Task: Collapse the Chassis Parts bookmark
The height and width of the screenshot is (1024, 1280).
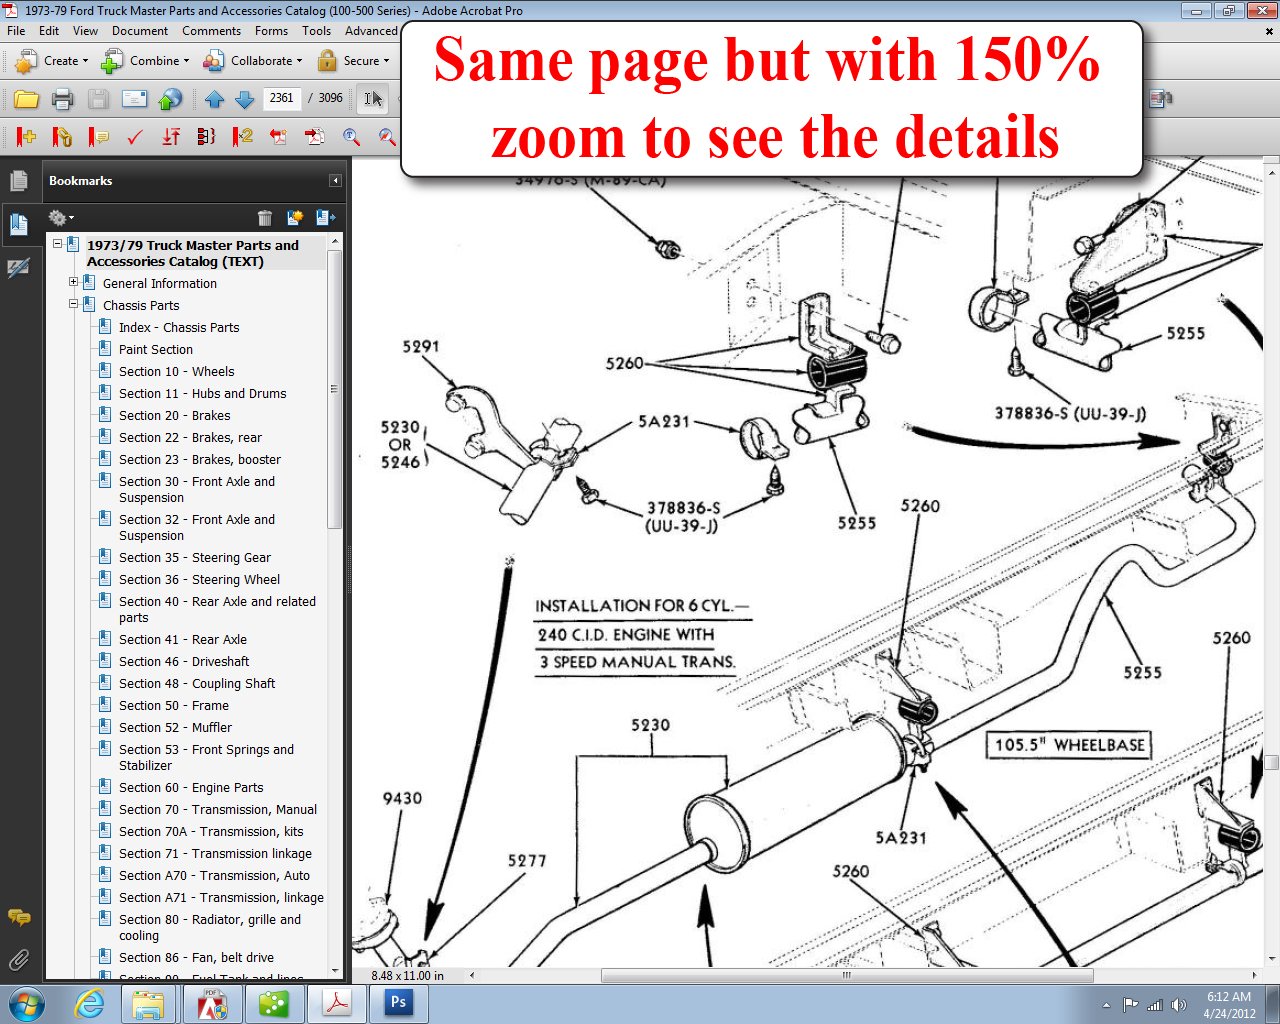Action: click(x=73, y=305)
